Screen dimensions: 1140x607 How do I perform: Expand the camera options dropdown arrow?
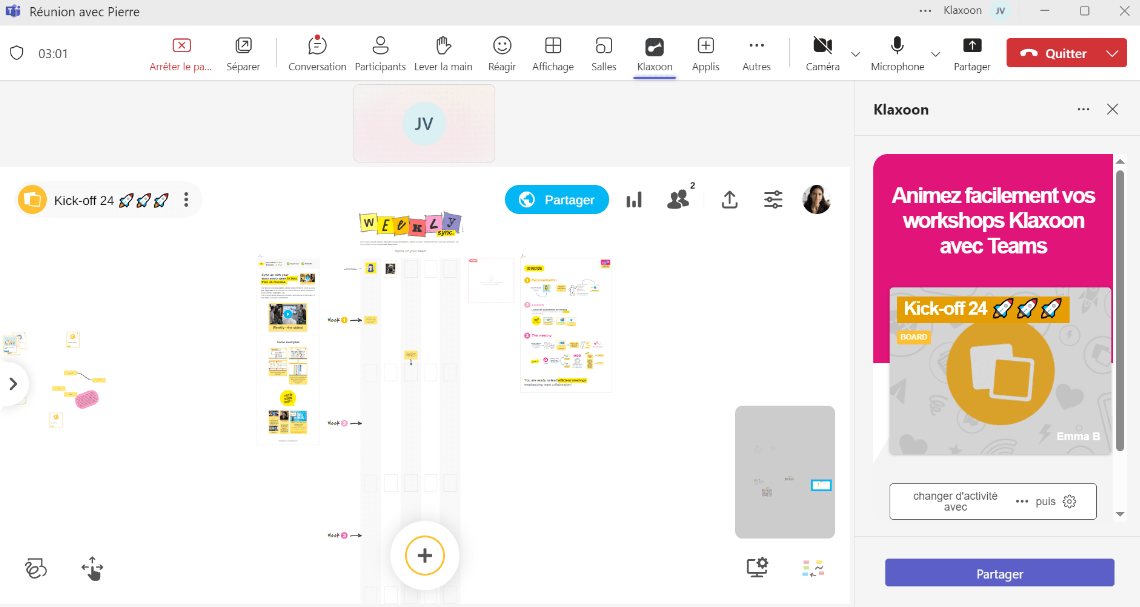pos(855,53)
